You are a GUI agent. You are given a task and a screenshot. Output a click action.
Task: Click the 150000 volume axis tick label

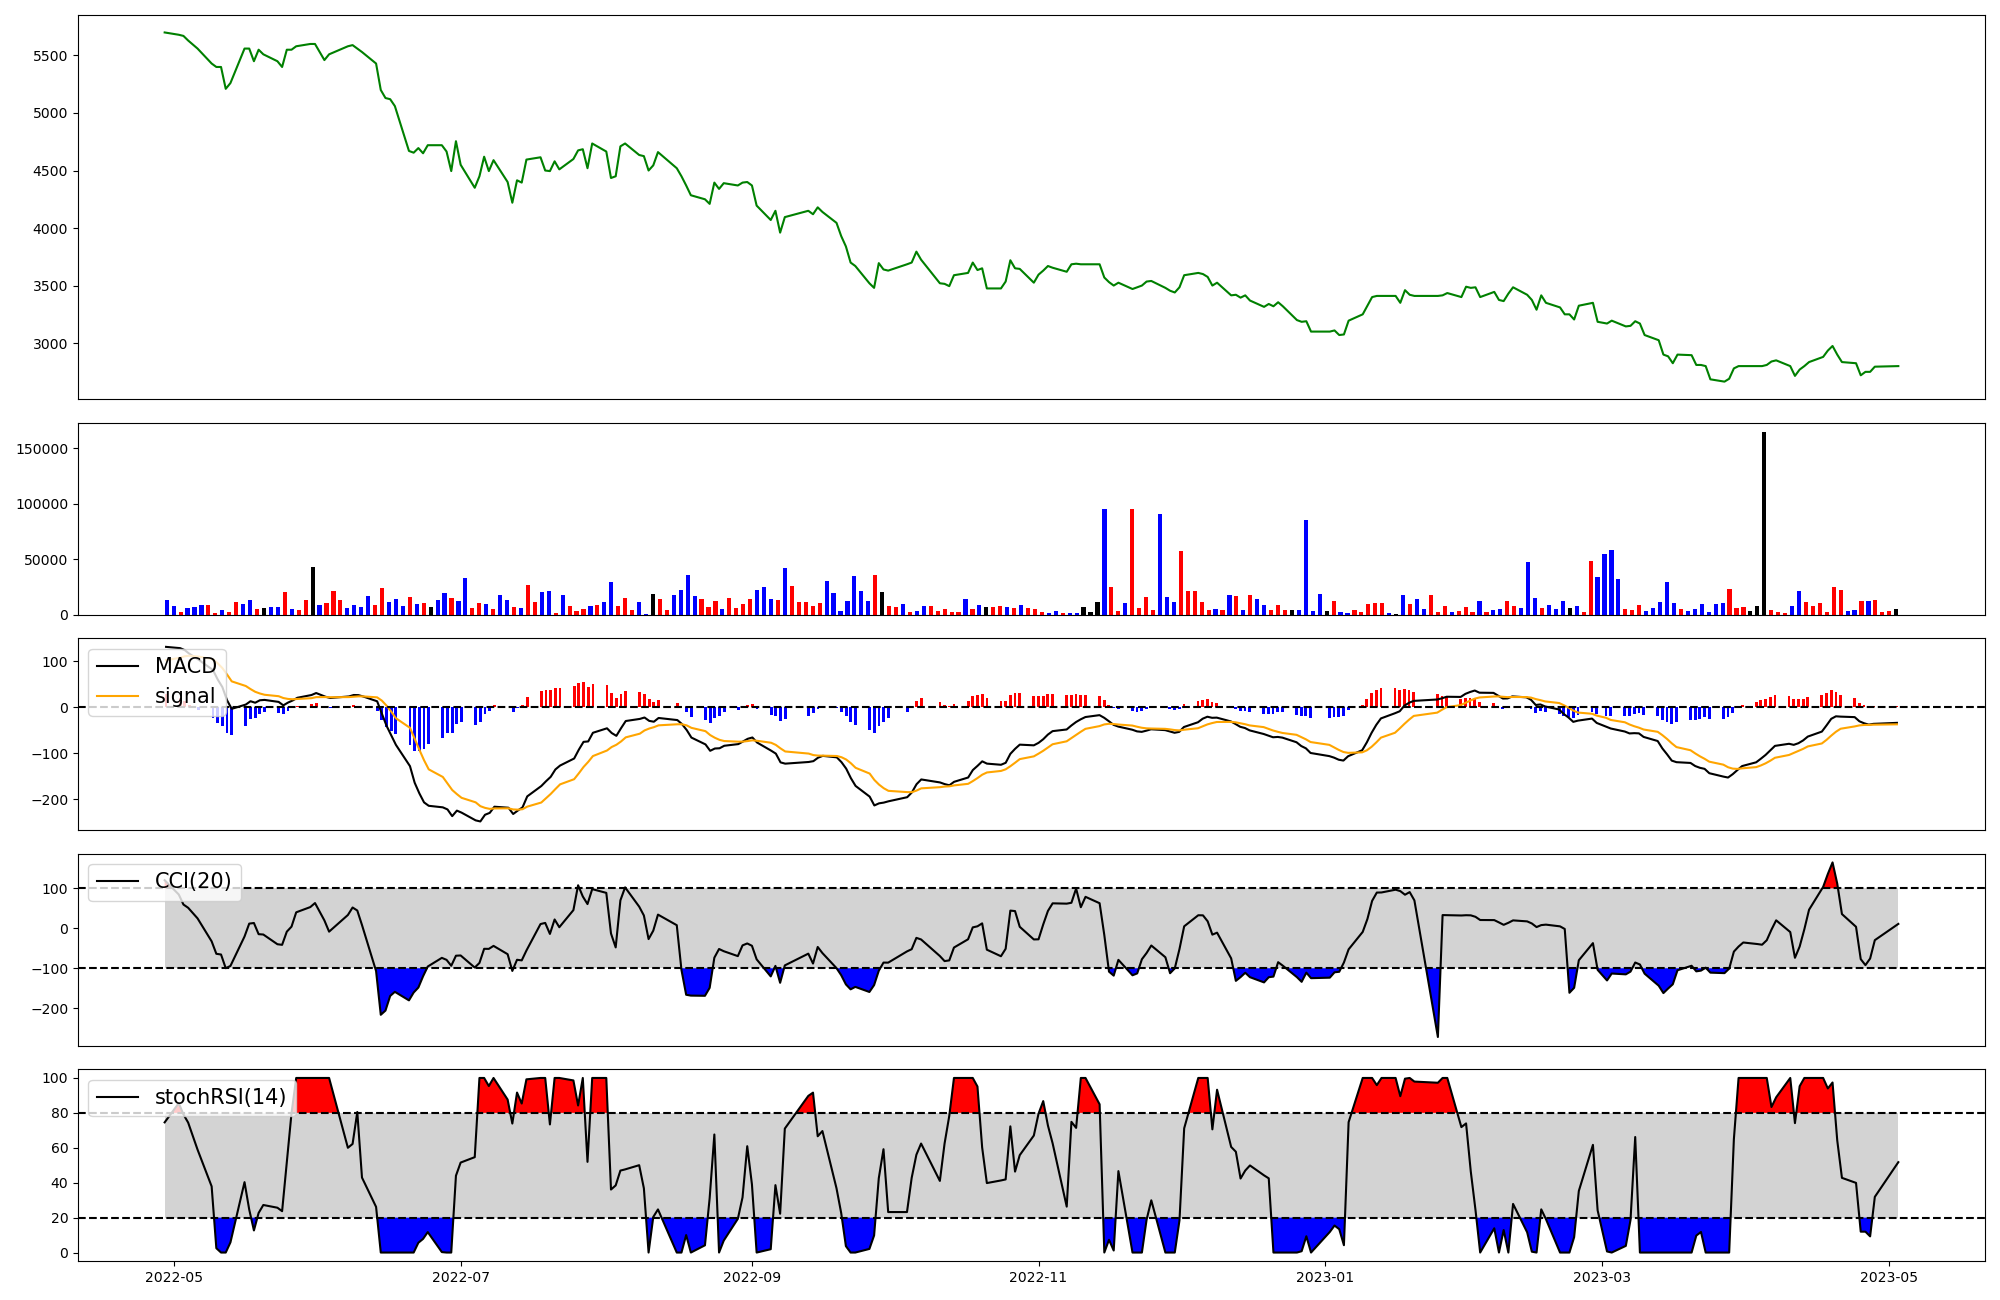[42, 449]
